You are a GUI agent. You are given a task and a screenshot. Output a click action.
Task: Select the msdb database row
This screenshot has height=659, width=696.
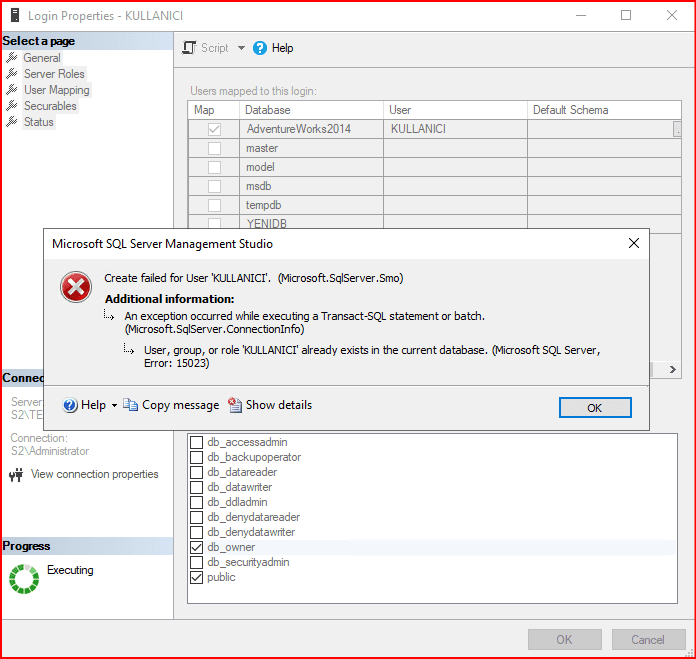click(259, 186)
